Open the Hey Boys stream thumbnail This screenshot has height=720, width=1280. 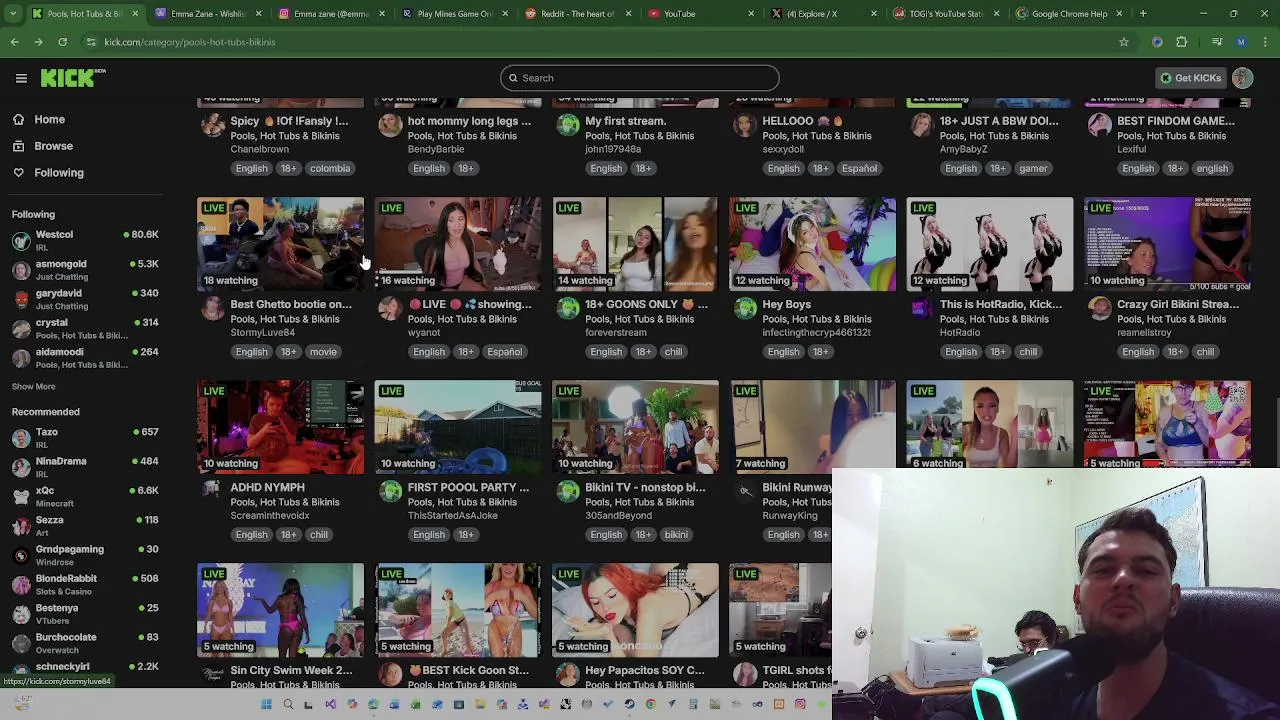812,244
